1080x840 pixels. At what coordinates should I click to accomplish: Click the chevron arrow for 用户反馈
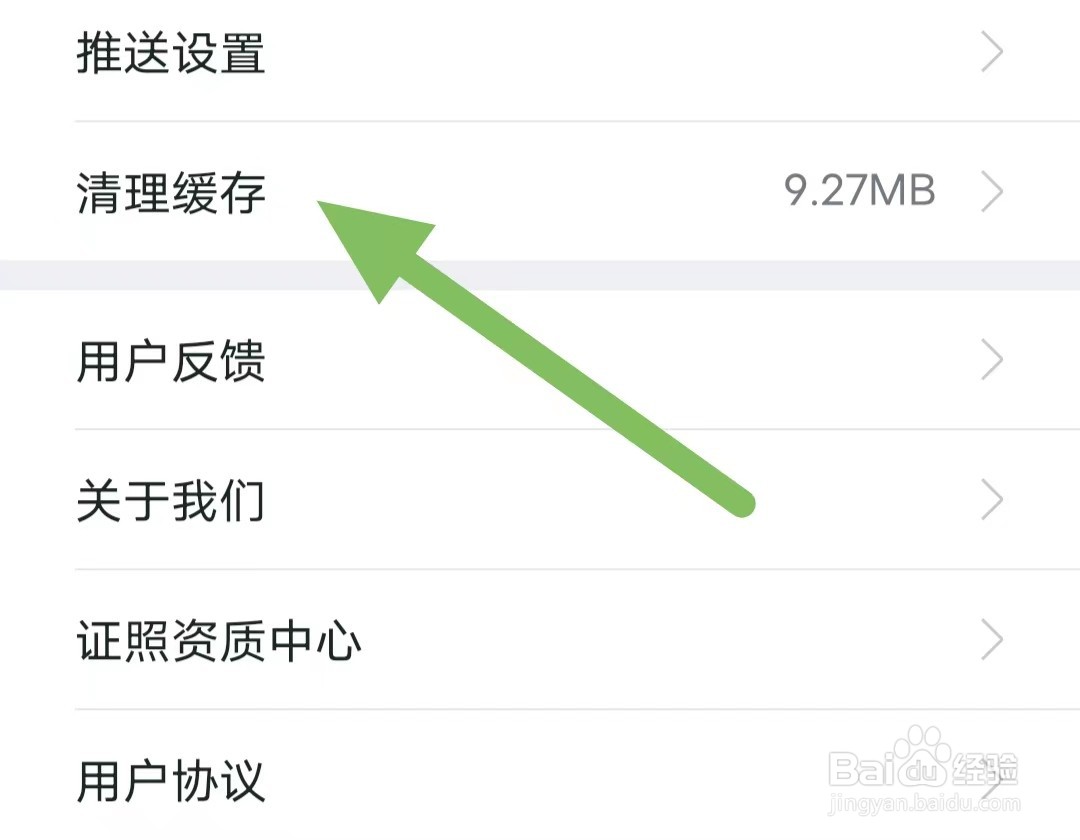pyautogui.click(x=992, y=359)
